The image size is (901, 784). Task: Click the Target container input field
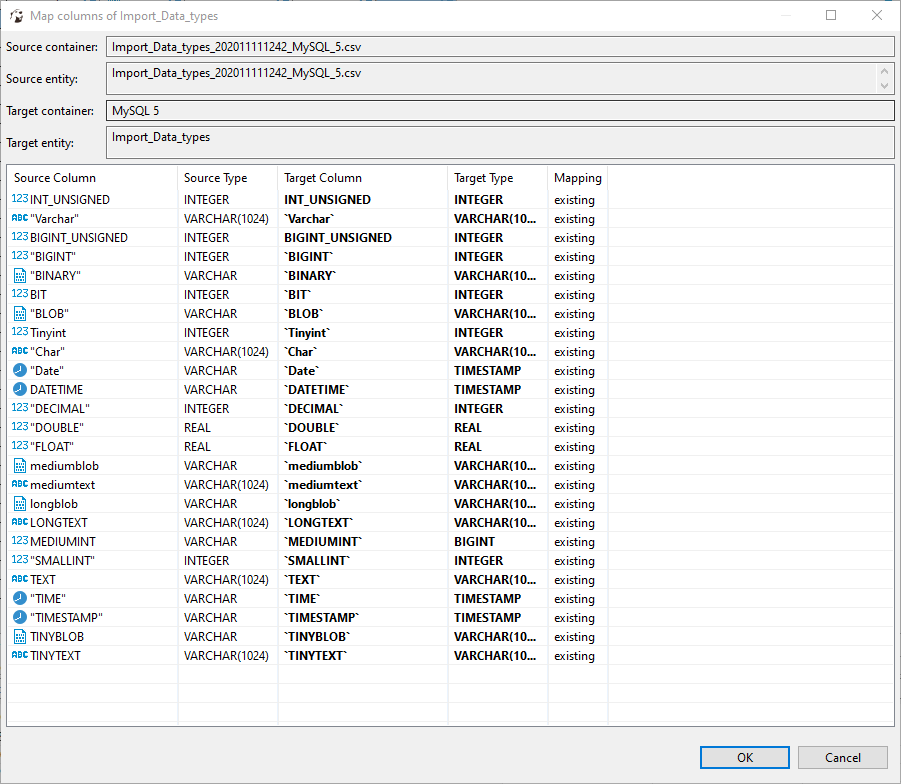pos(500,110)
